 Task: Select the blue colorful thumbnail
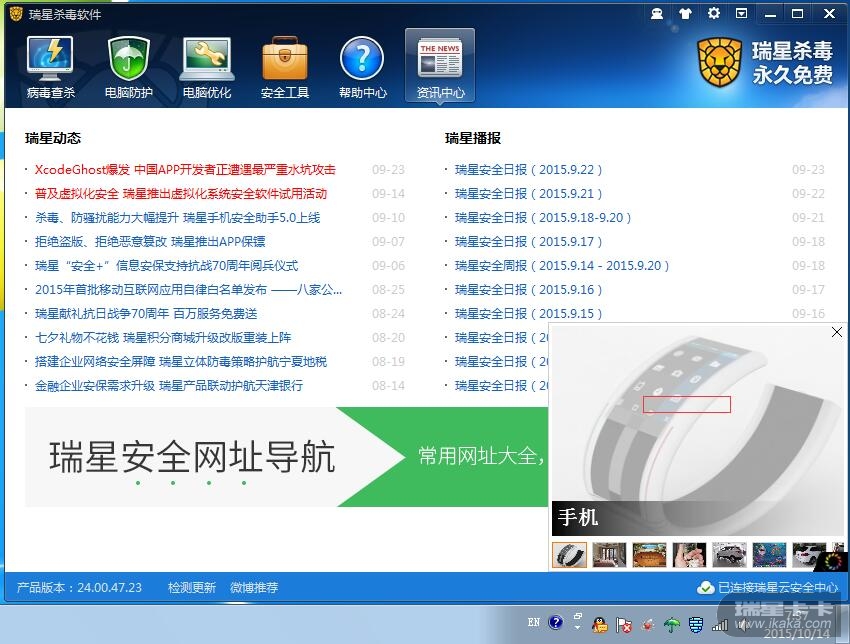(x=769, y=555)
